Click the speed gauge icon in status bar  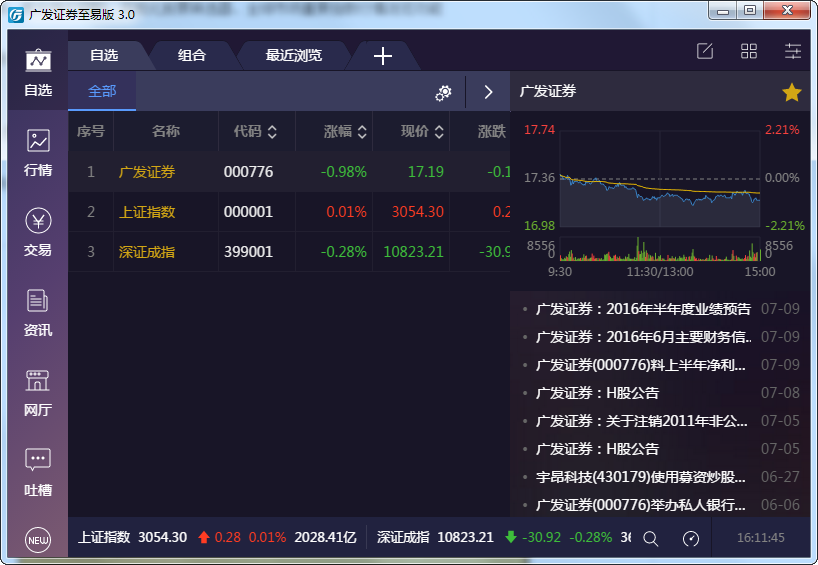tap(691, 538)
